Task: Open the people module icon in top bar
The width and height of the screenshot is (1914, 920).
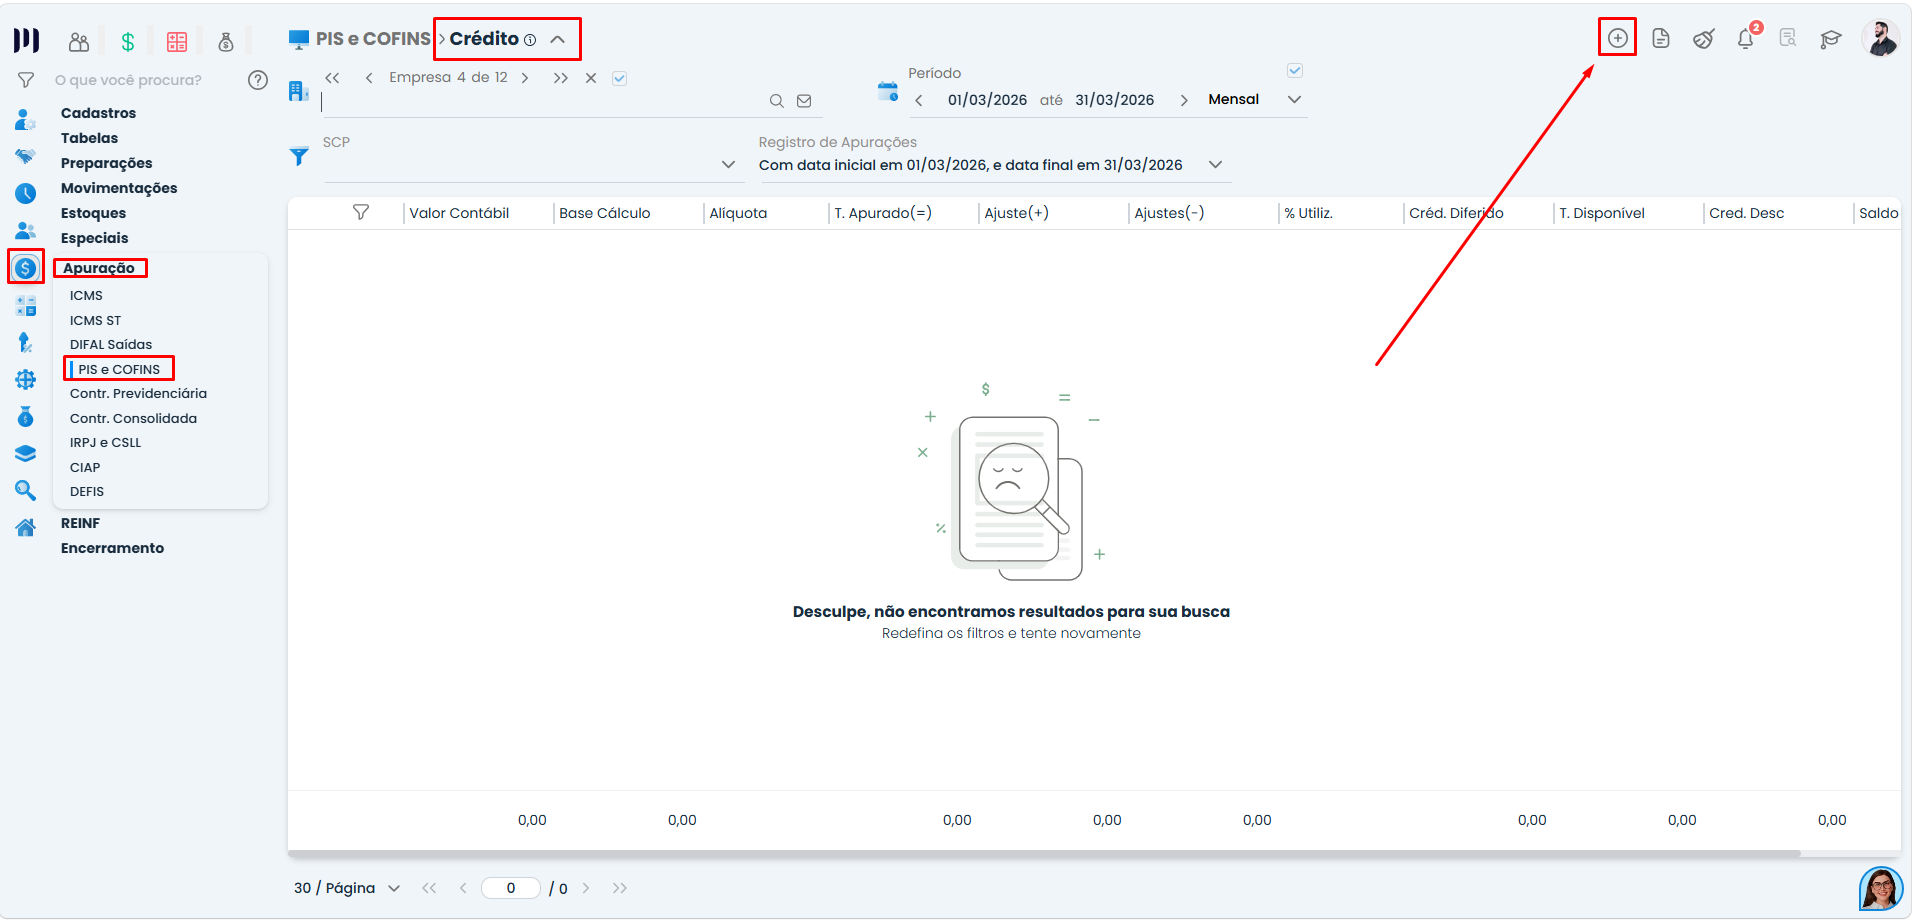Action: 79,41
